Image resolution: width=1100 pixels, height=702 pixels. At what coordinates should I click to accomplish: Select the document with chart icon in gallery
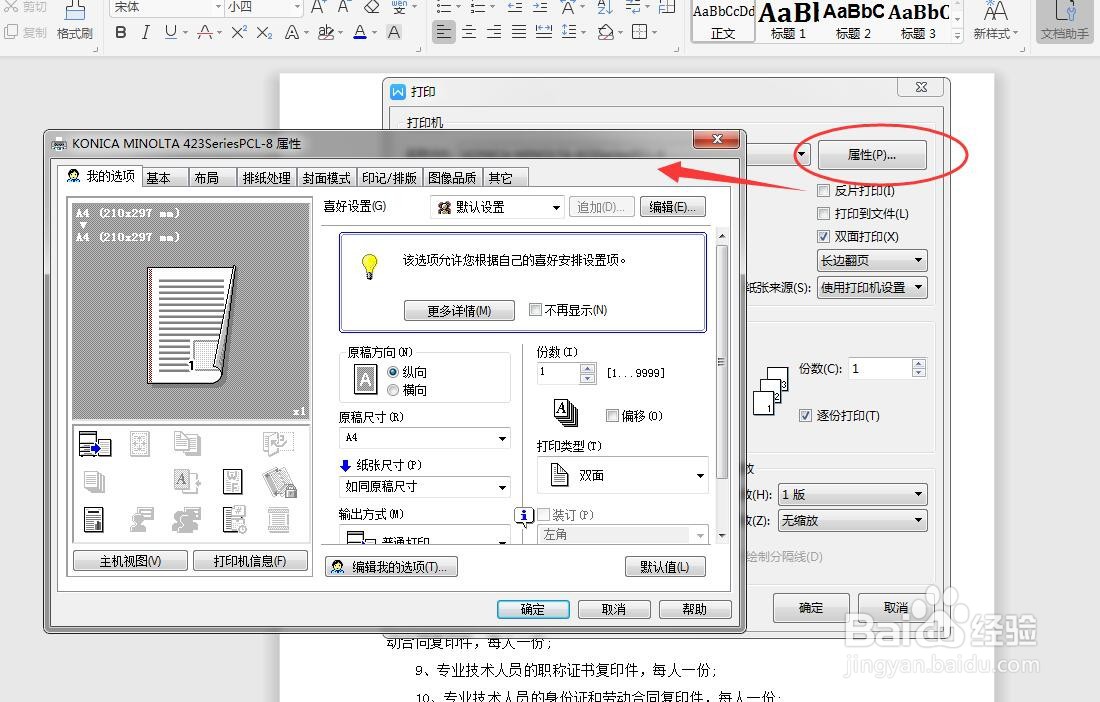(94, 519)
